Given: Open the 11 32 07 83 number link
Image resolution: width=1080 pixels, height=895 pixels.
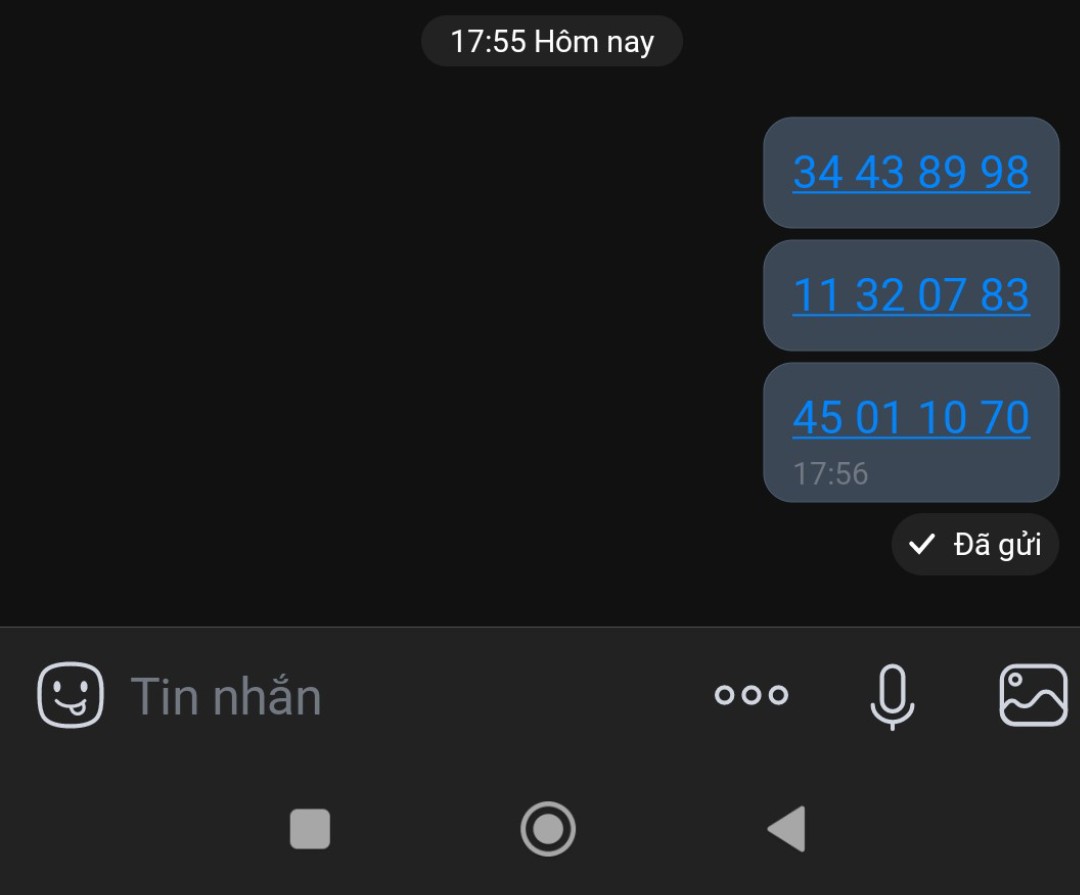Looking at the screenshot, I should coord(911,295).
